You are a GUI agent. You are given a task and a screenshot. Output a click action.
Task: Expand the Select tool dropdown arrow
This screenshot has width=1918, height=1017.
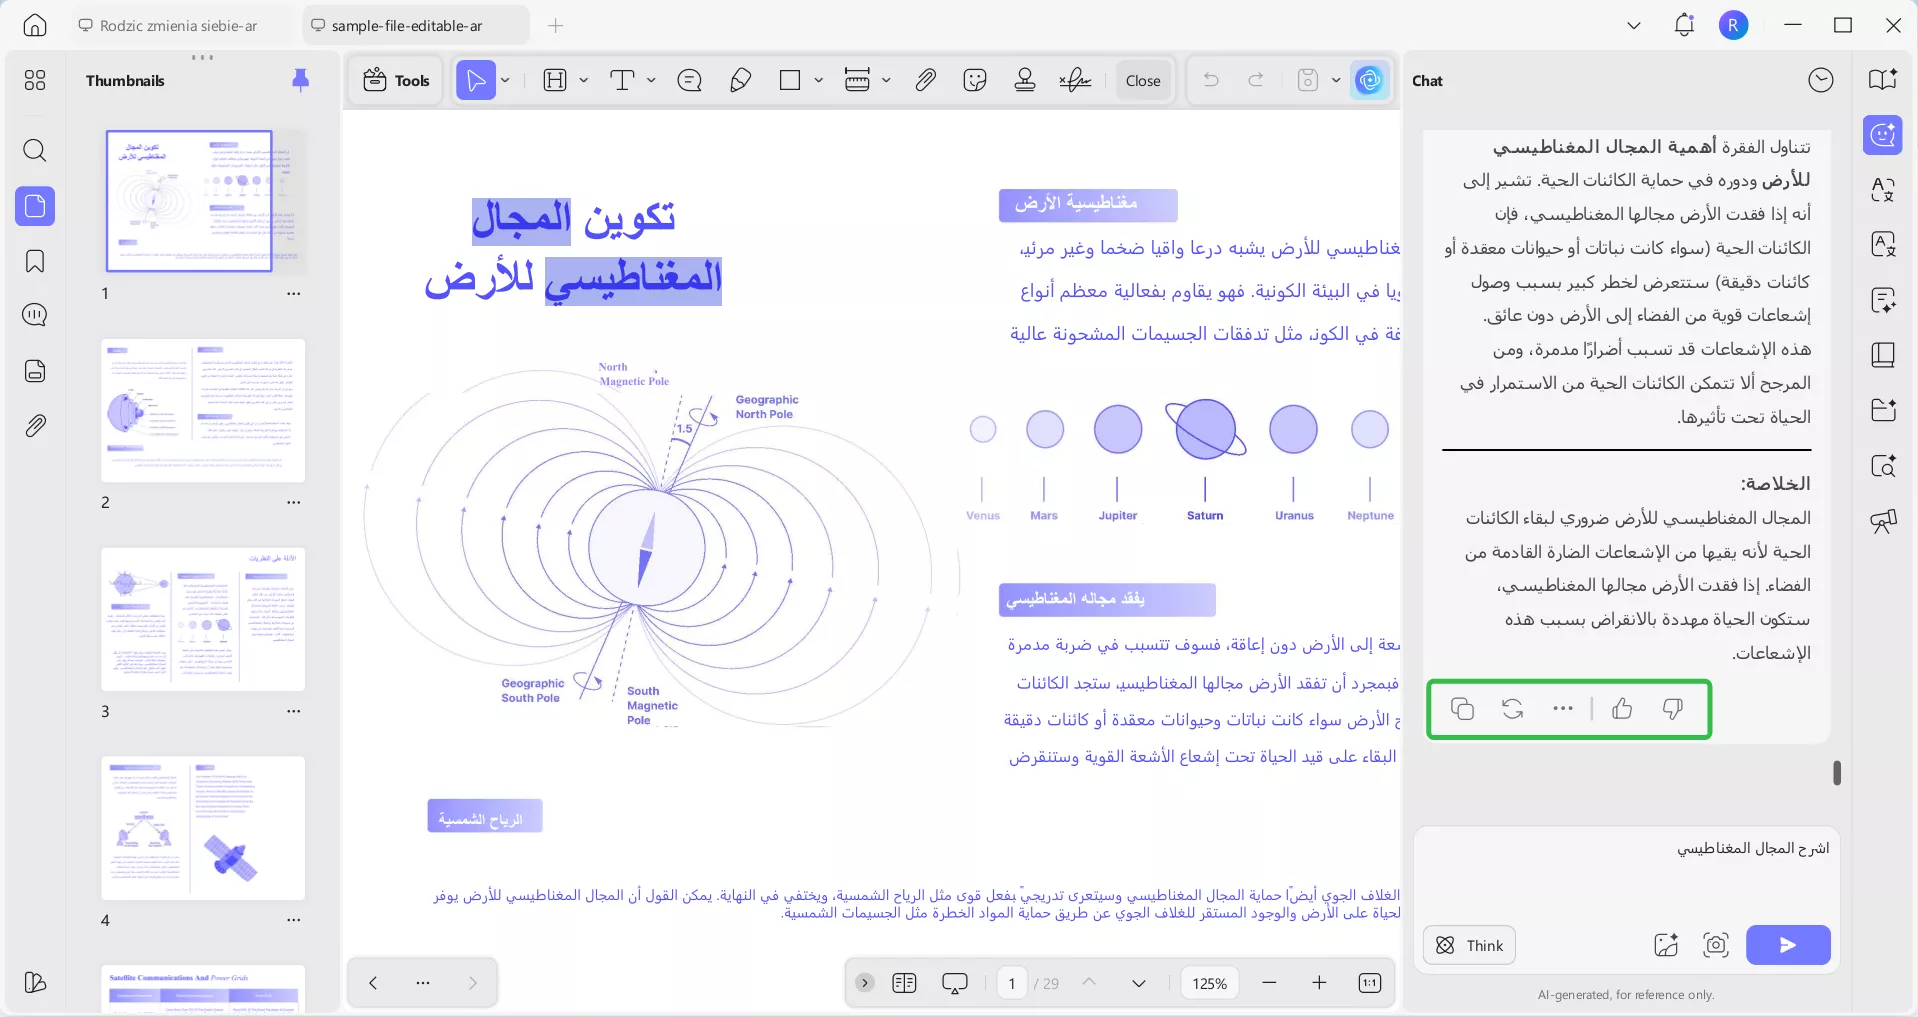click(504, 80)
